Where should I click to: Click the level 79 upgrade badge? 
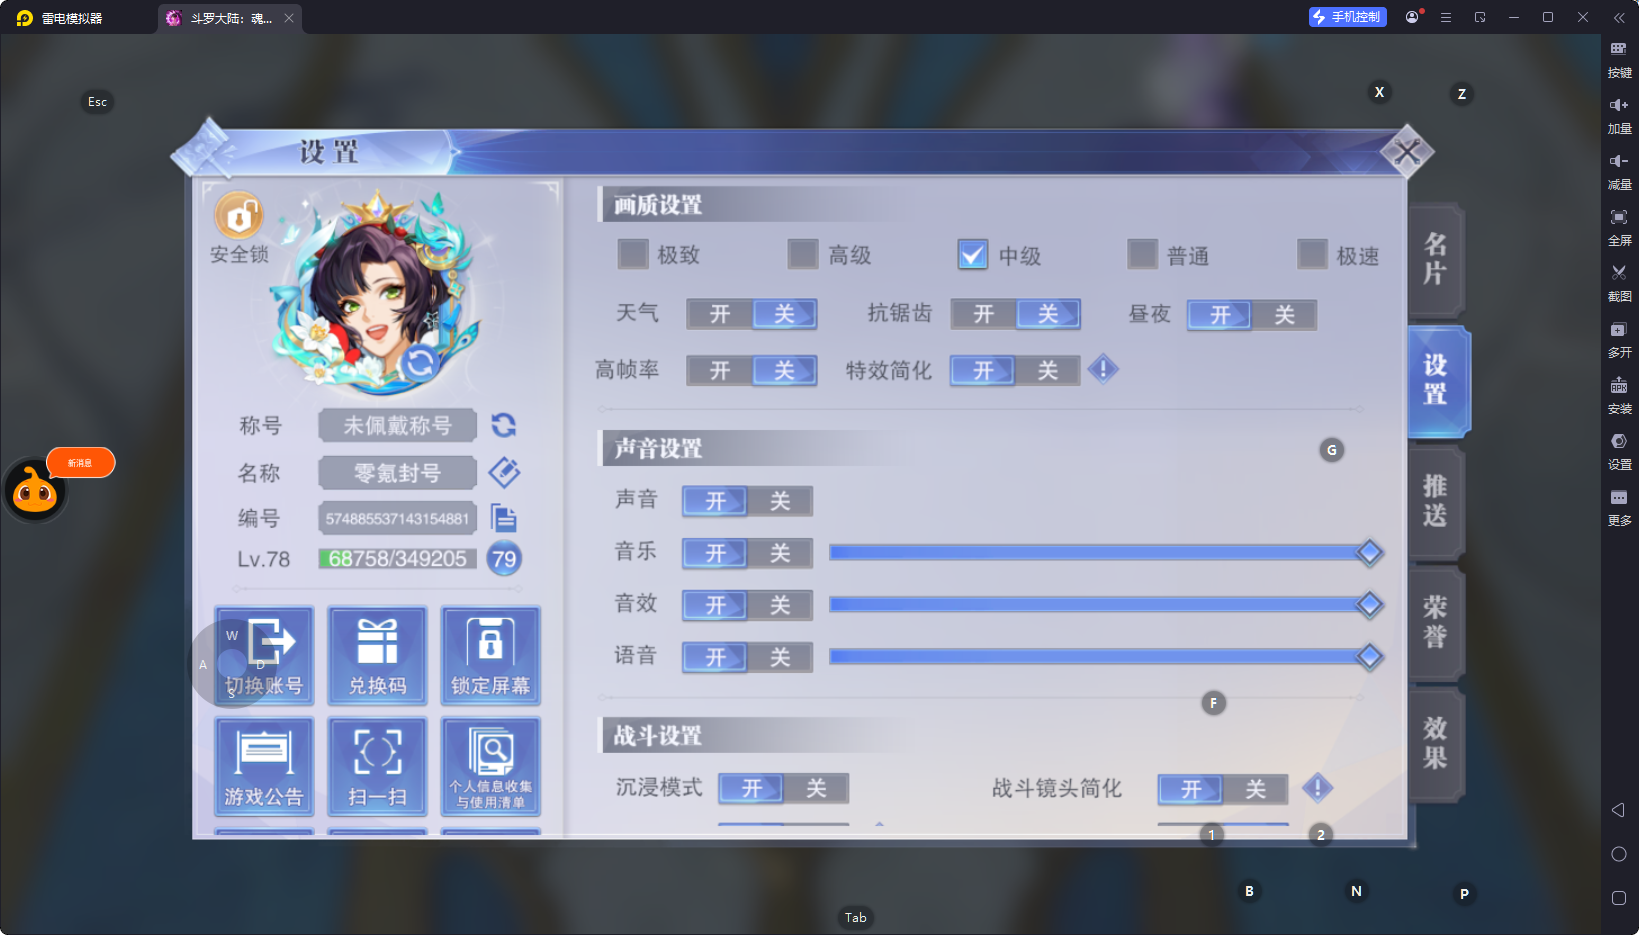[x=504, y=559]
